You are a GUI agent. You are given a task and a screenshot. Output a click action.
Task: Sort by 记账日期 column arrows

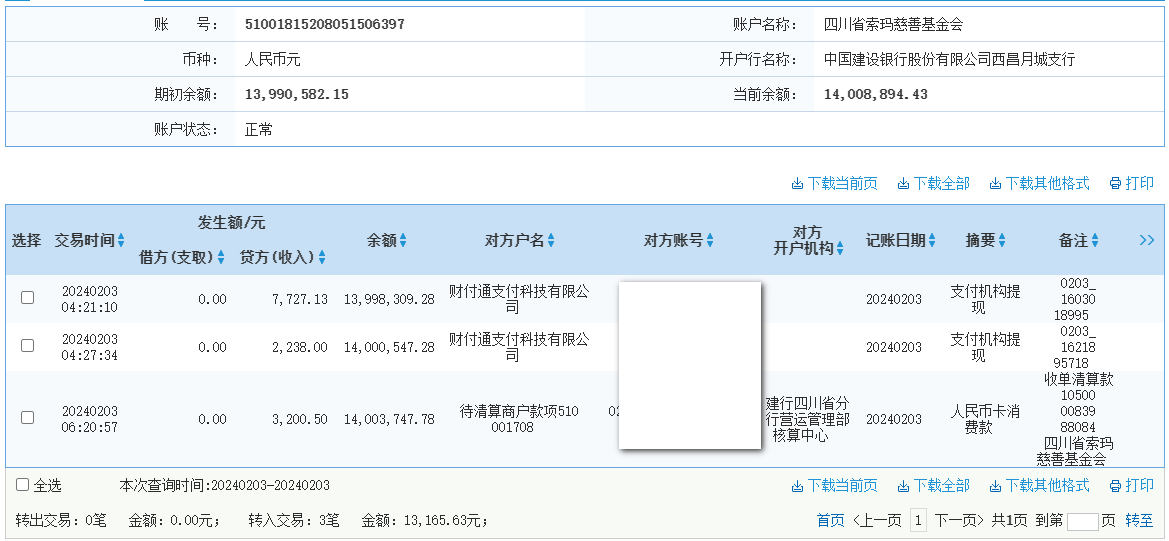932,241
